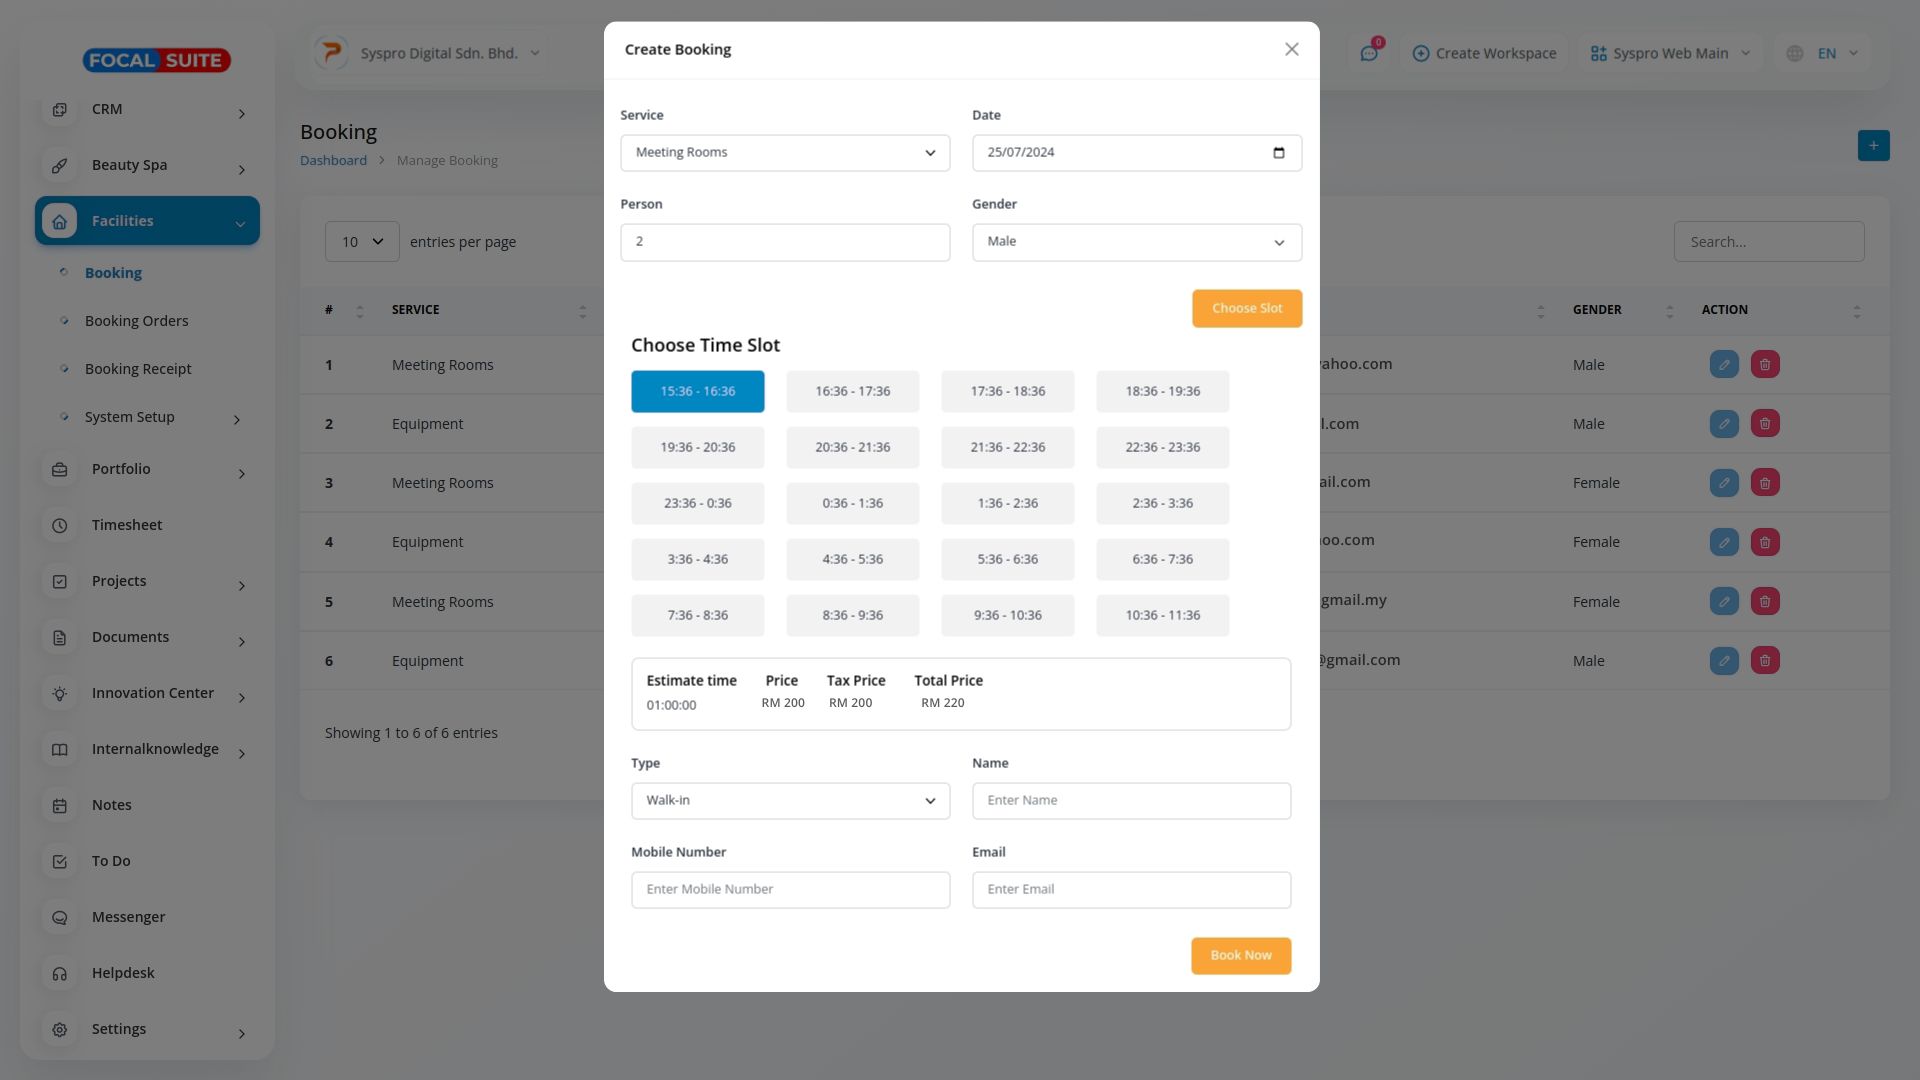Click the red trash icon in row 3
The width and height of the screenshot is (1920, 1080).
coord(1765,483)
